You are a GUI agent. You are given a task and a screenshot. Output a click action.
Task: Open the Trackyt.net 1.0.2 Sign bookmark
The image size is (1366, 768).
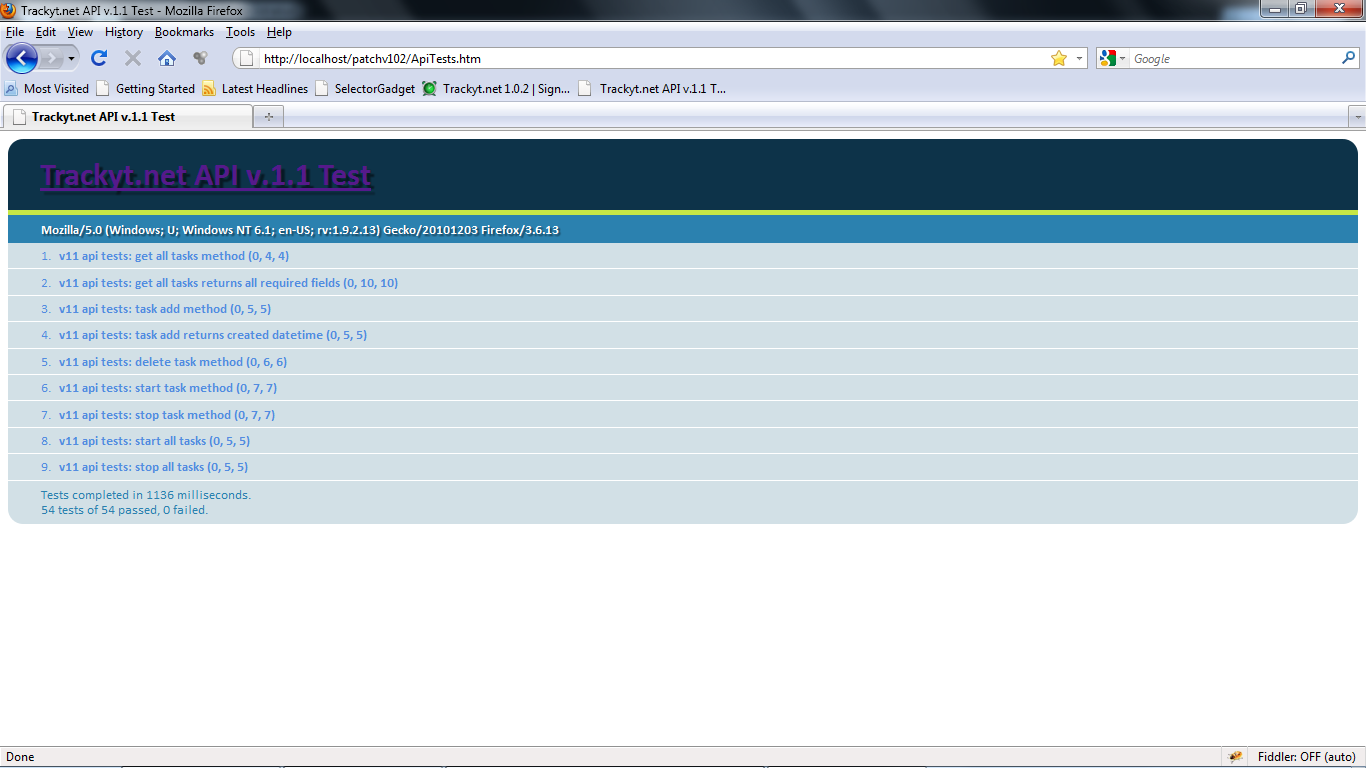pyautogui.click(x=496, y=88)
